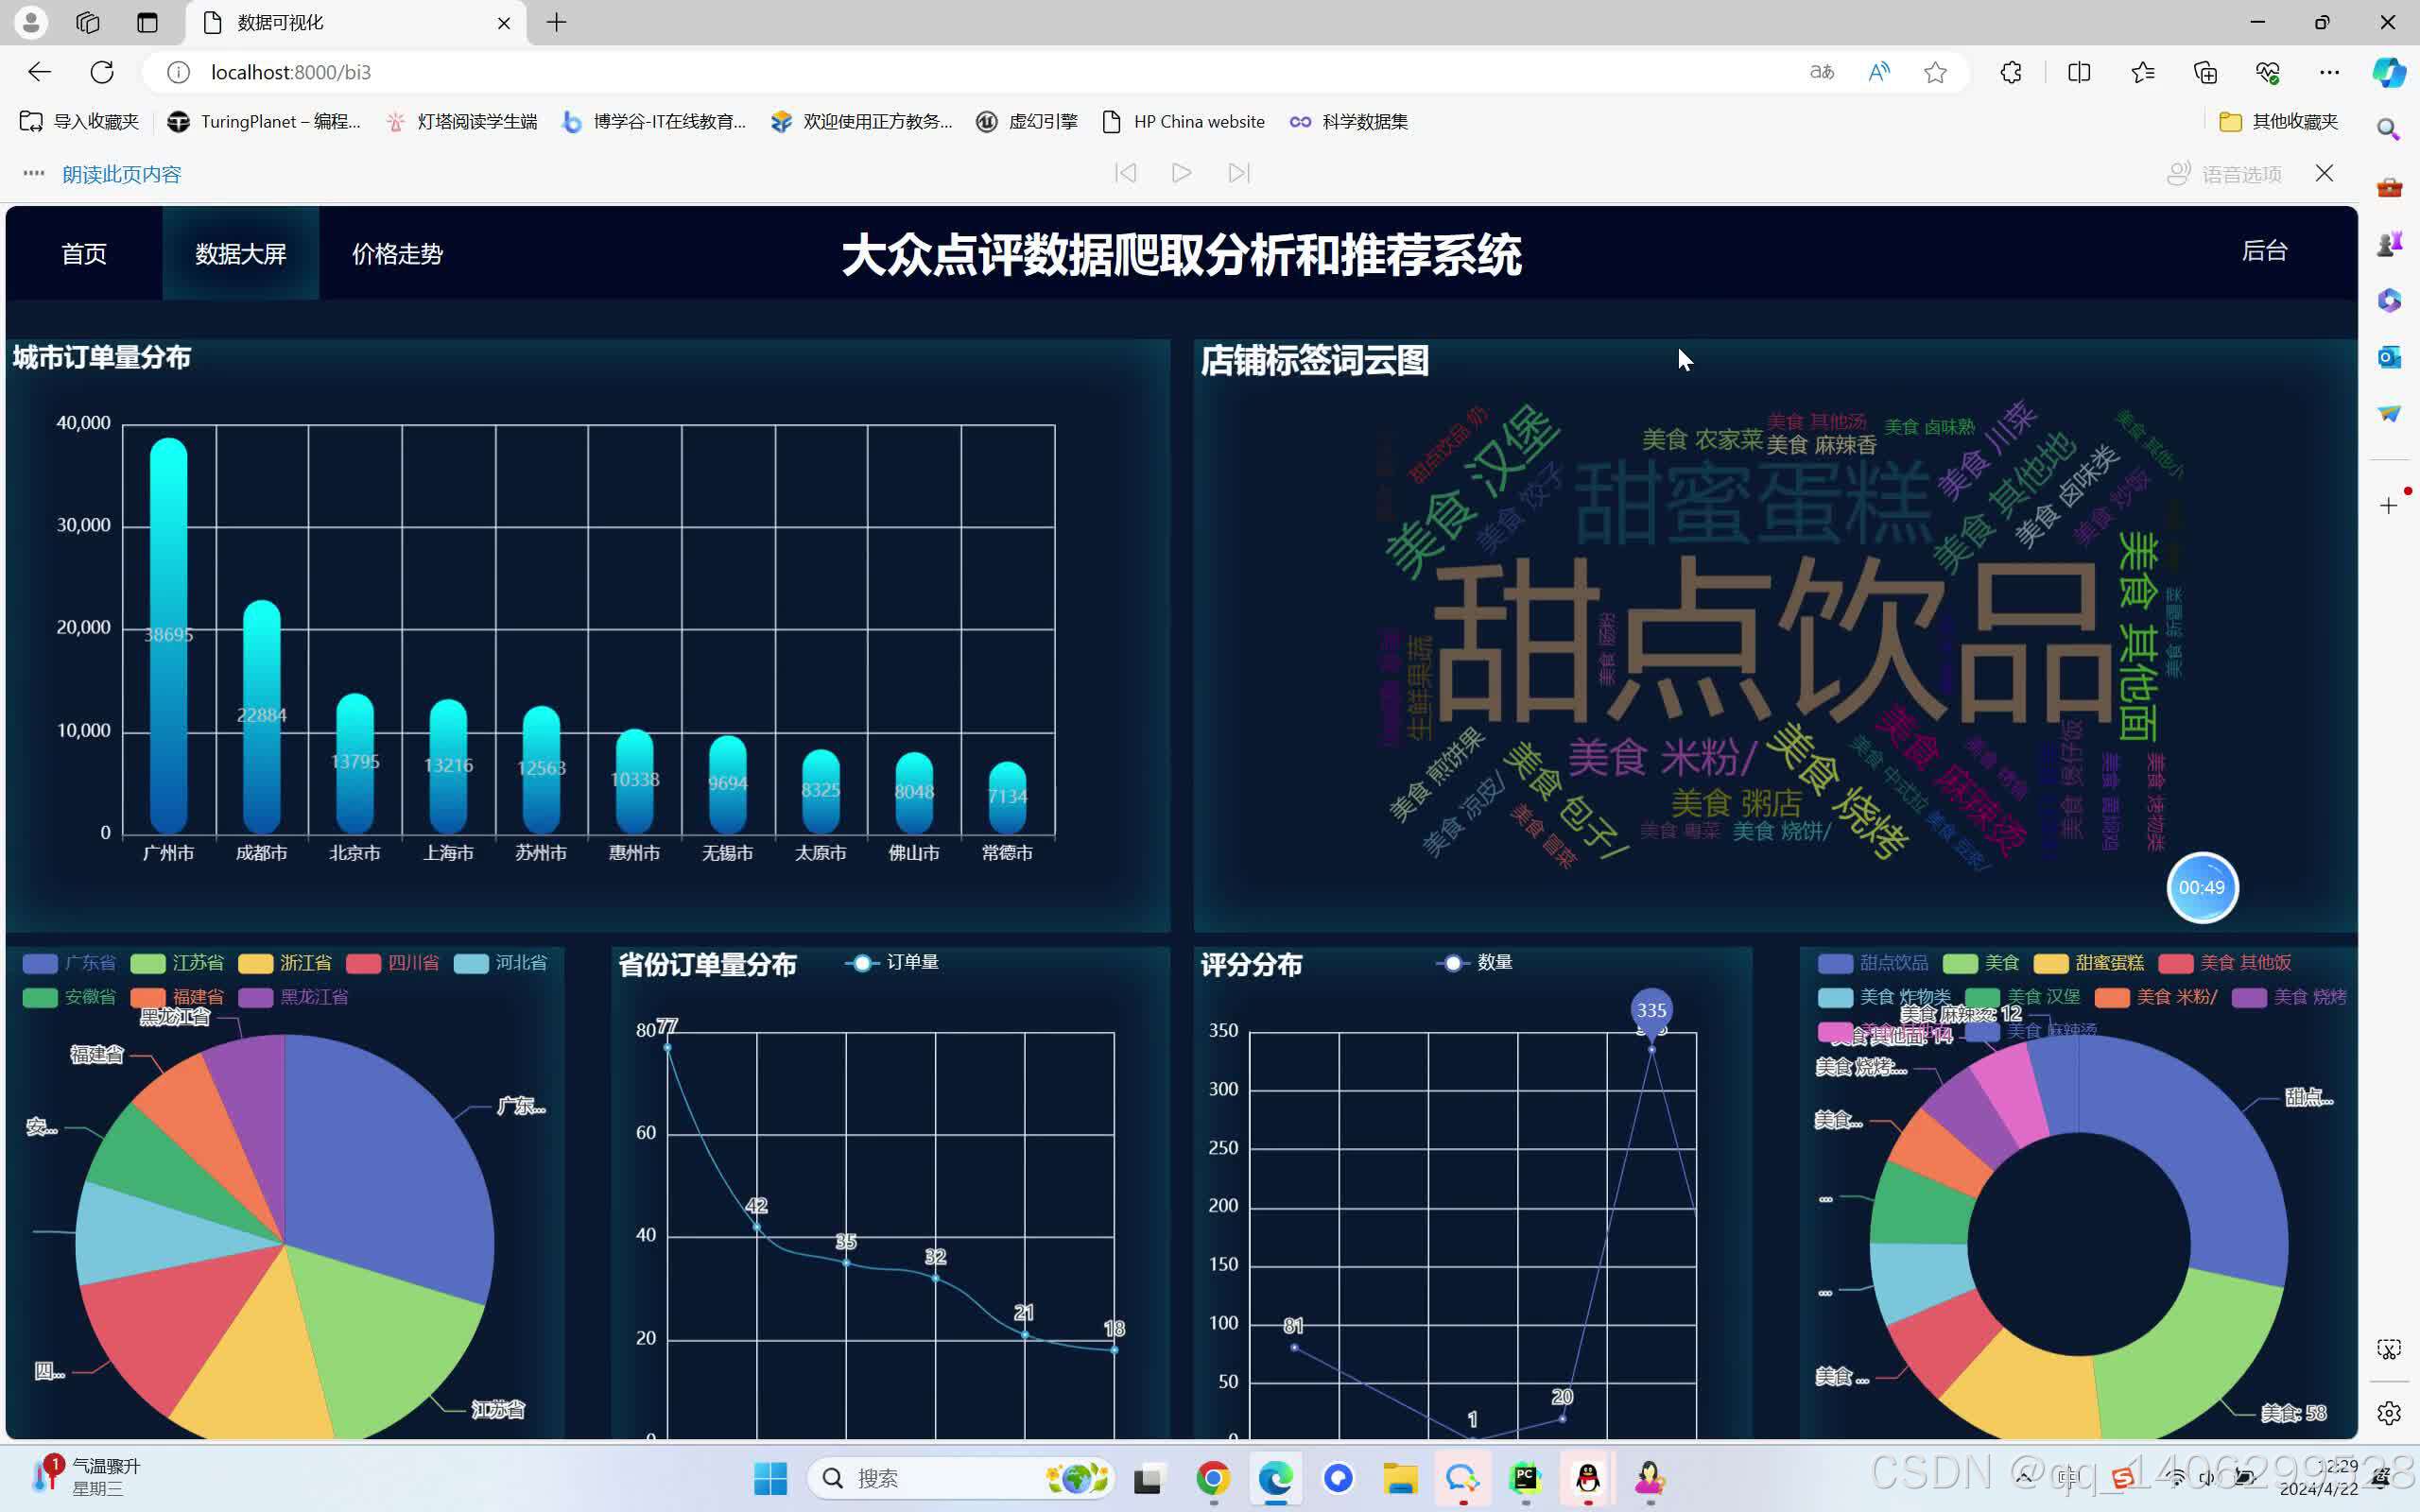Add this page to favorites star
Image resolution: width=2420 pixels, height=1512 pixels.
coord(1935,72)
